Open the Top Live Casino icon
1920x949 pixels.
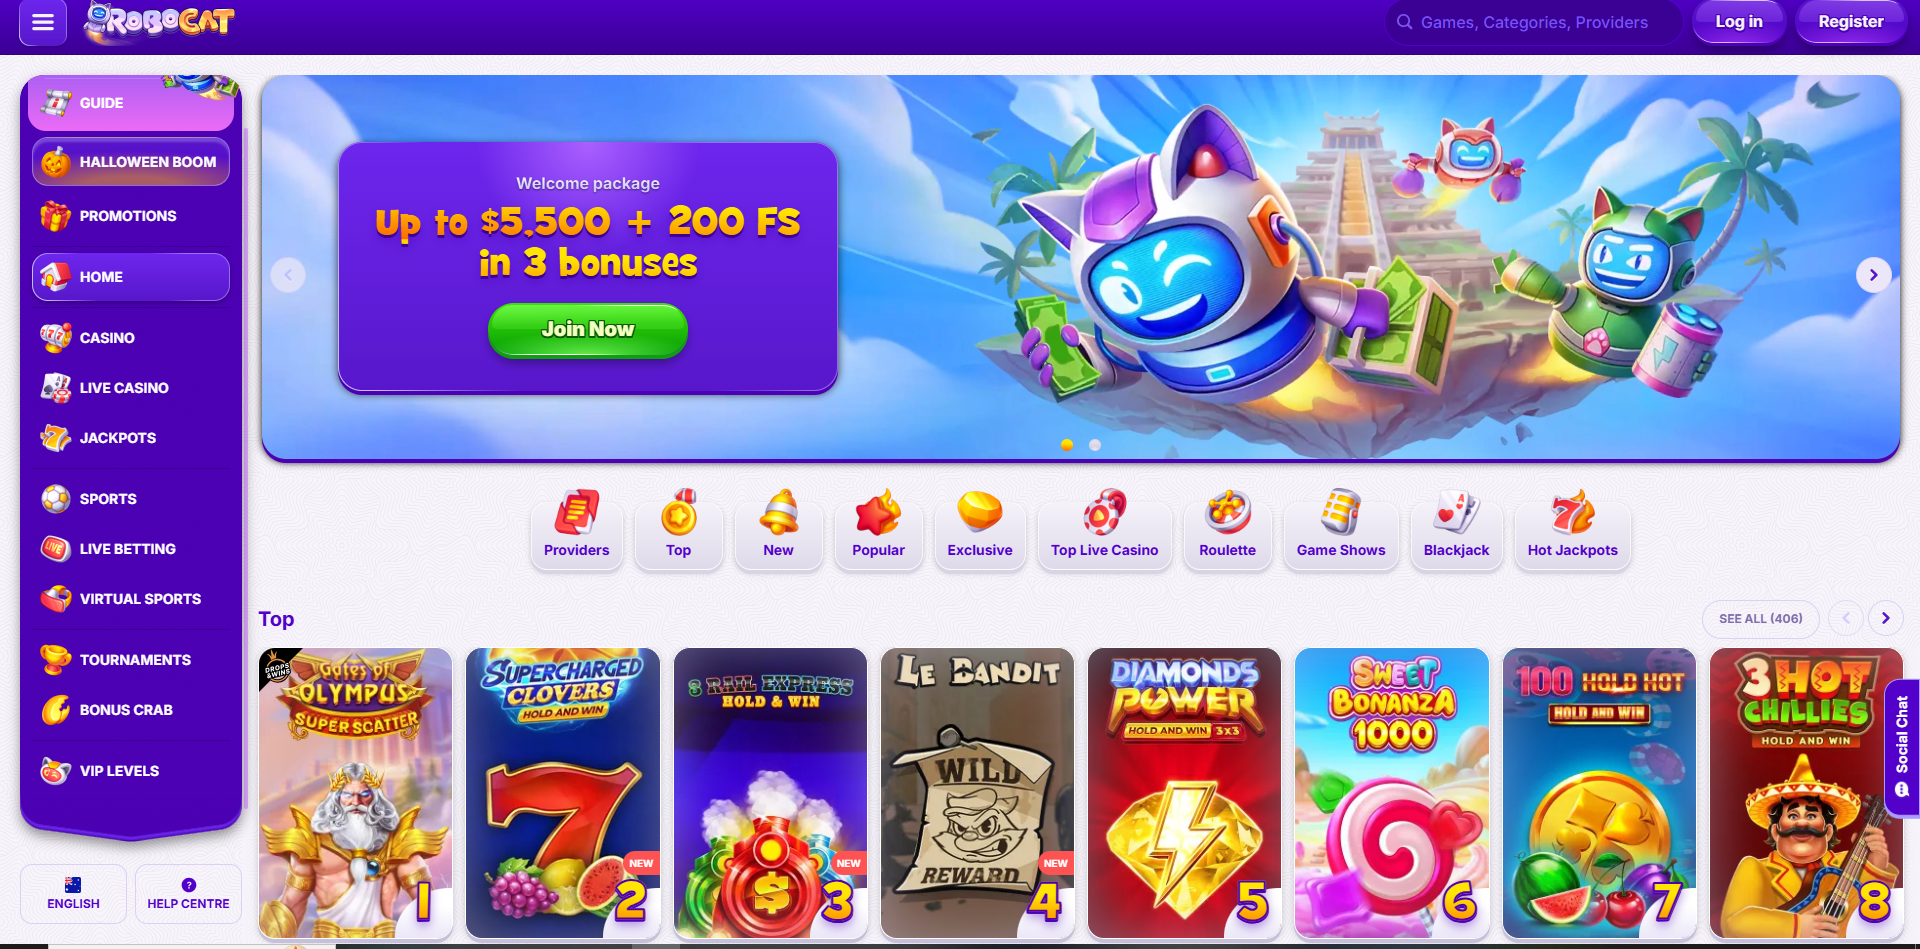pyautogui.click(x=1104, y=513)
